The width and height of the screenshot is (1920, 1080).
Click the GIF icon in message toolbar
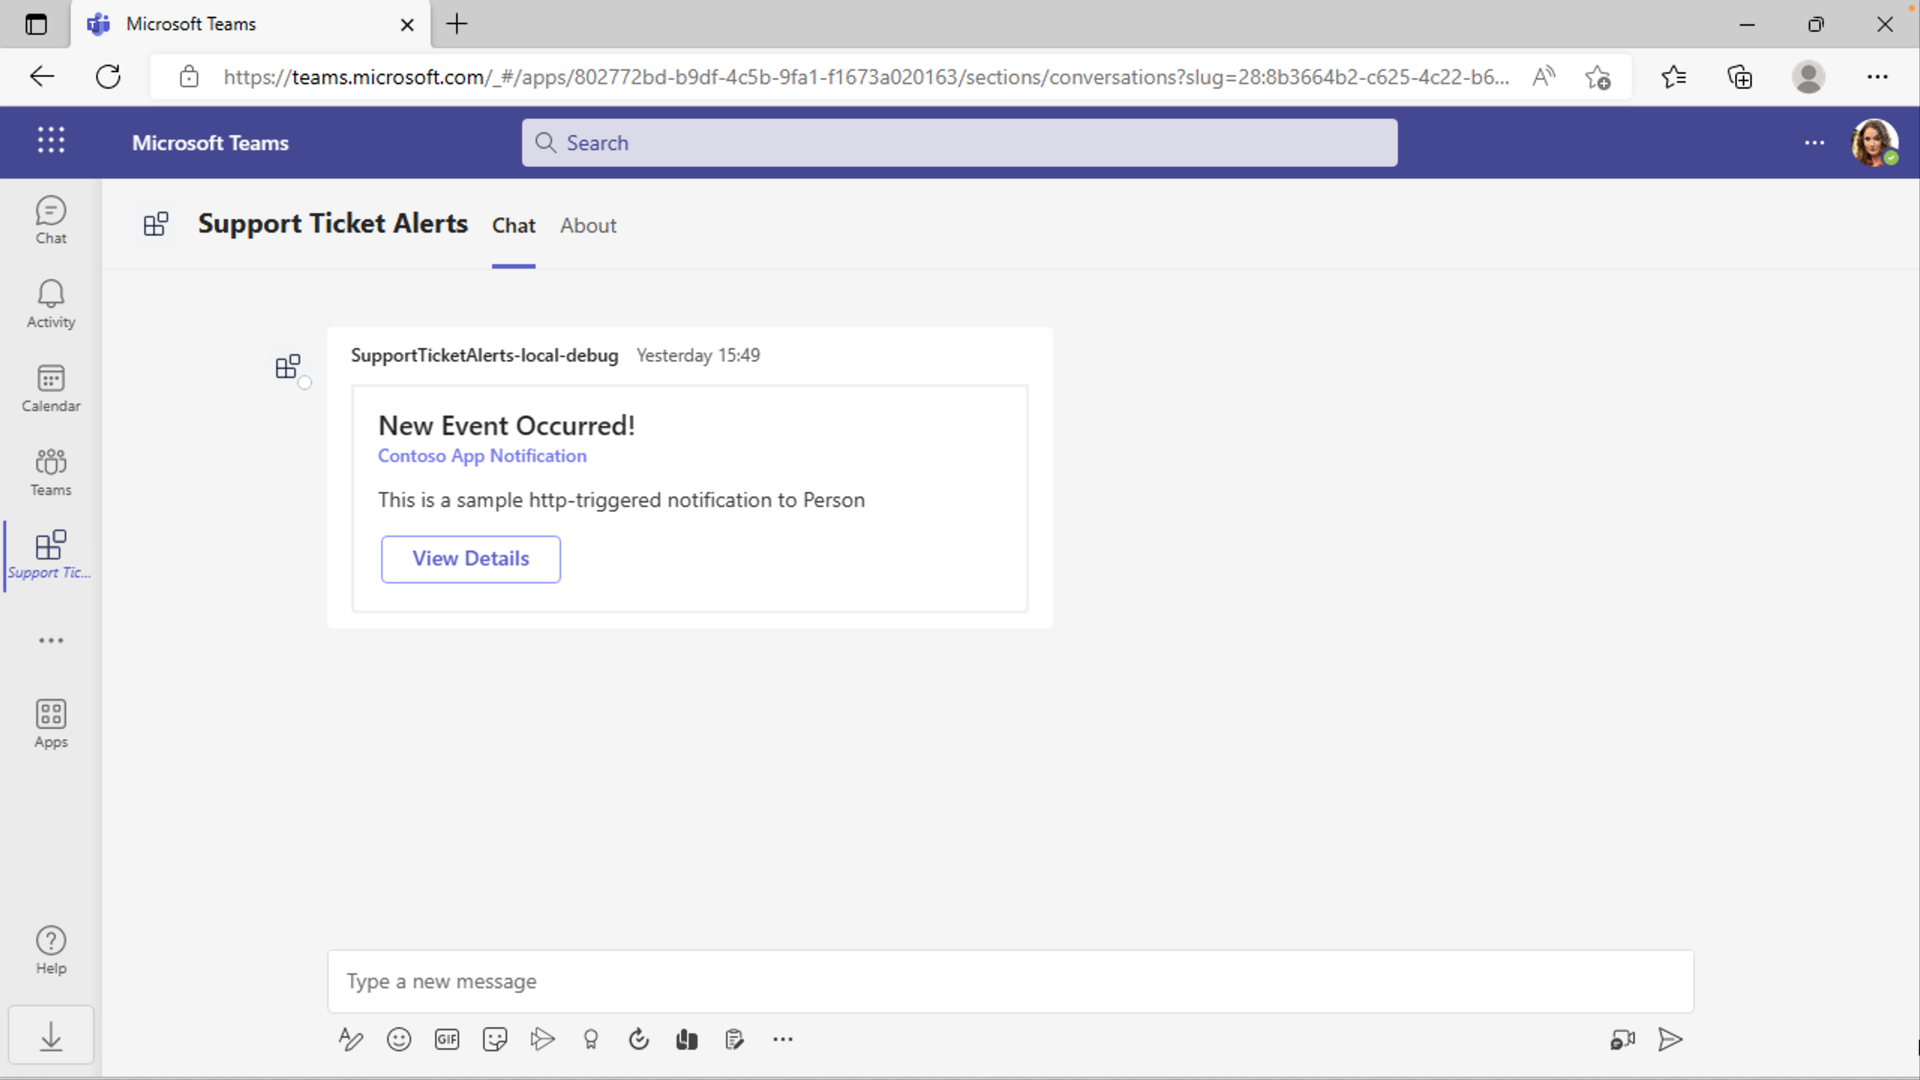pos(447,1039)
